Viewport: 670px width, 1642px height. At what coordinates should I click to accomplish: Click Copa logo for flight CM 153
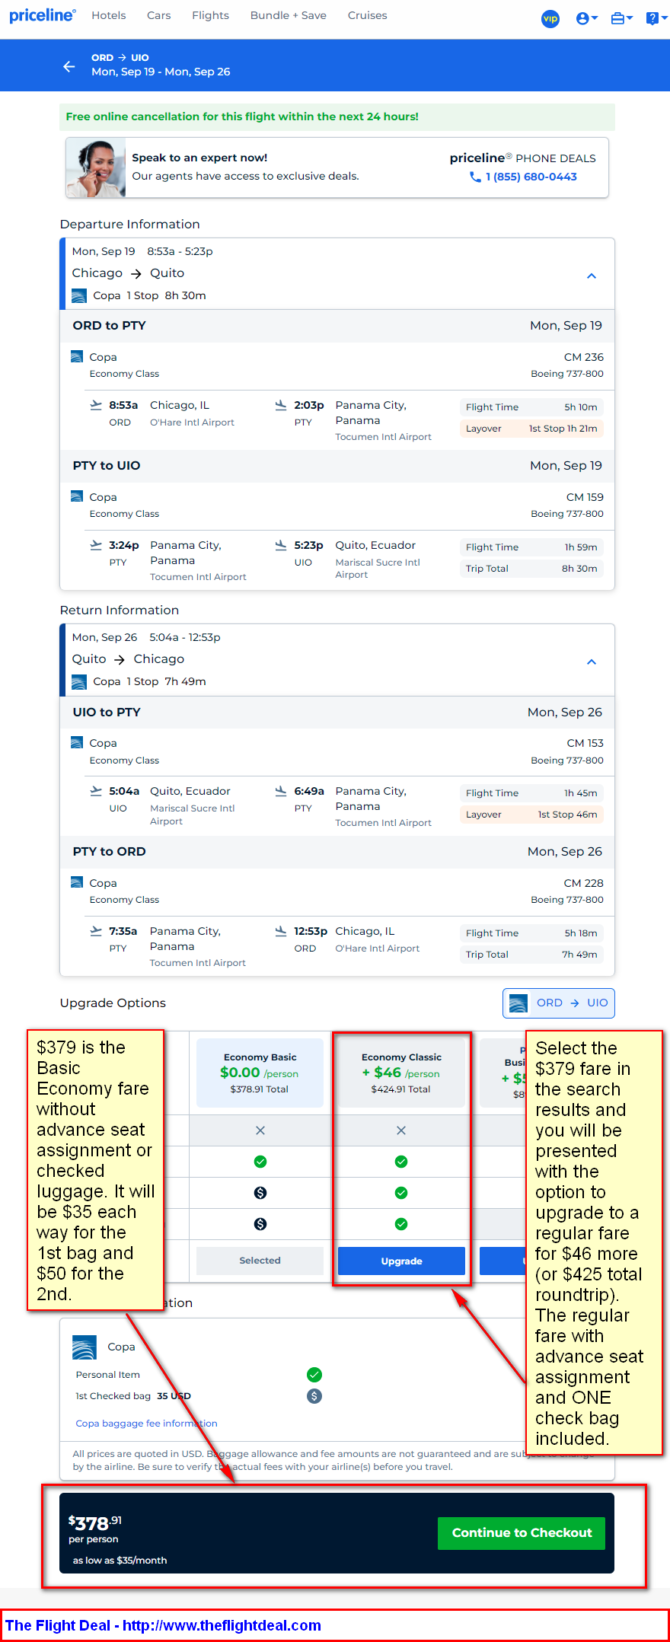pyautogui.click(x=77, y=743)
